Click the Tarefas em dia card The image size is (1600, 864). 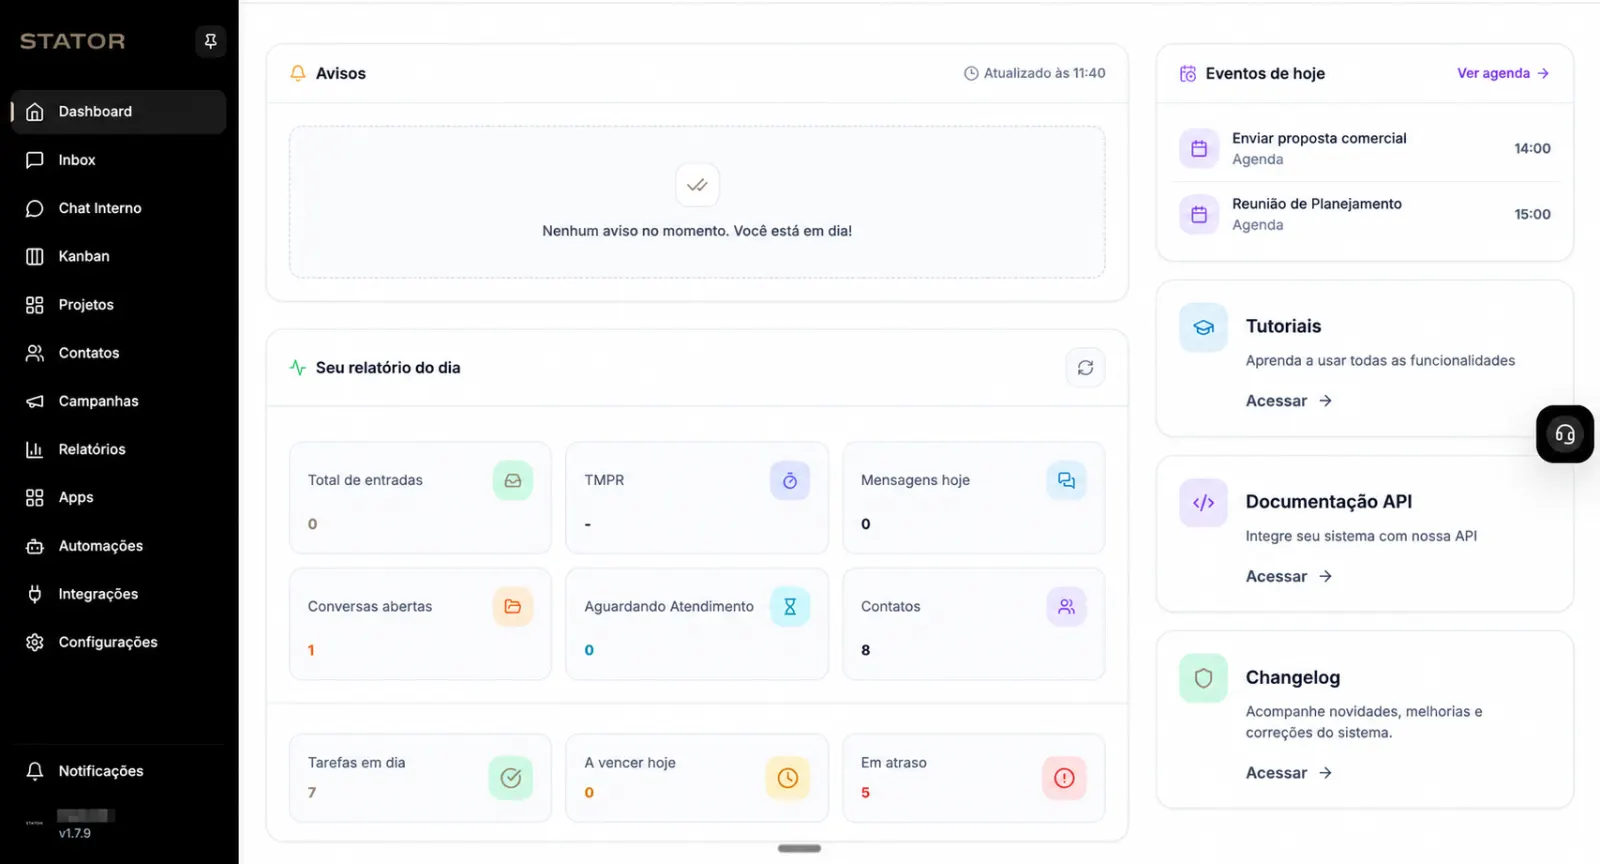click(x=420, y=778)
